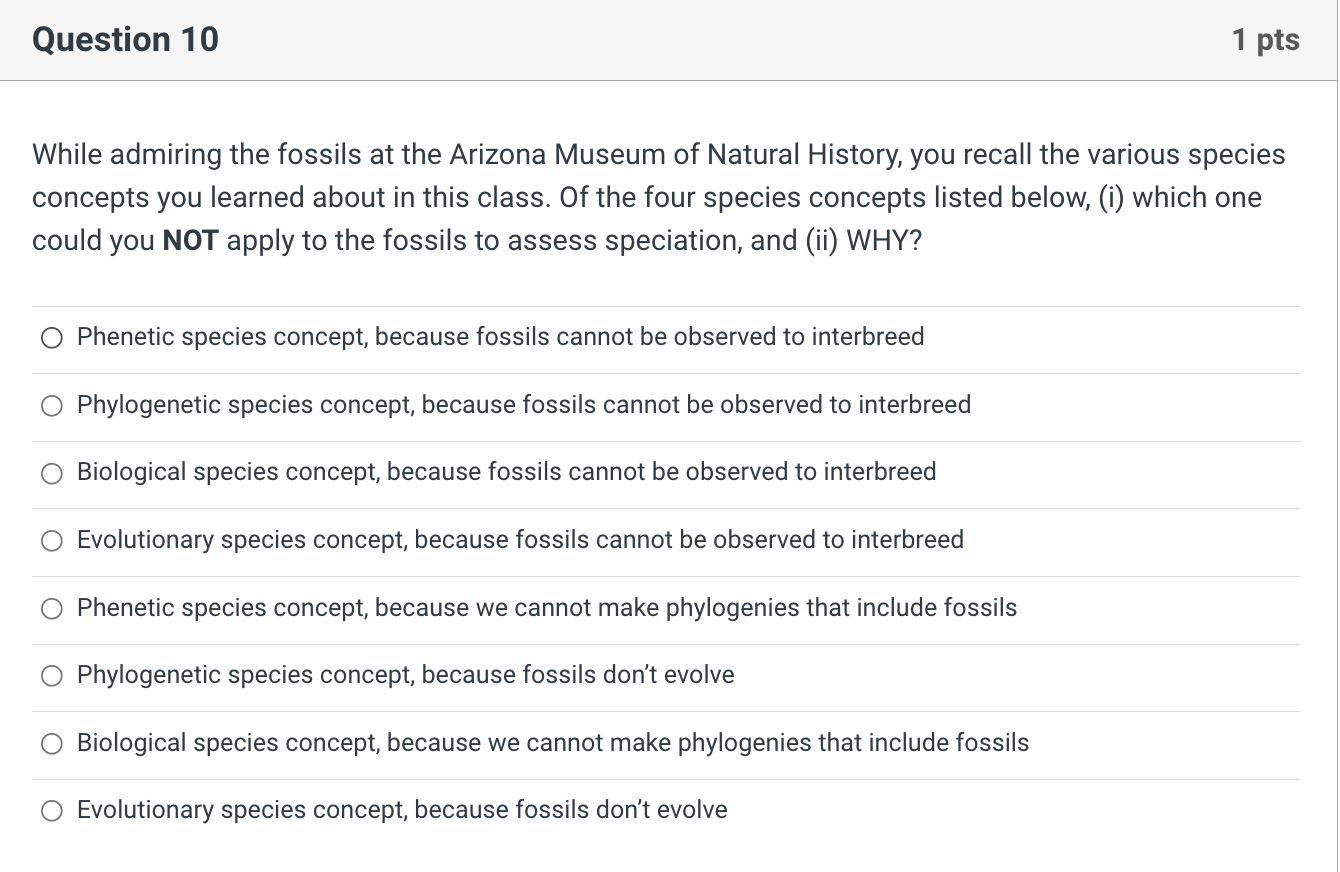Image resolution: width=1340 pixels, height=872 pixels.
Task: Click the 1 pts label
Action: pyautogui.click(x=1266, y=39)
